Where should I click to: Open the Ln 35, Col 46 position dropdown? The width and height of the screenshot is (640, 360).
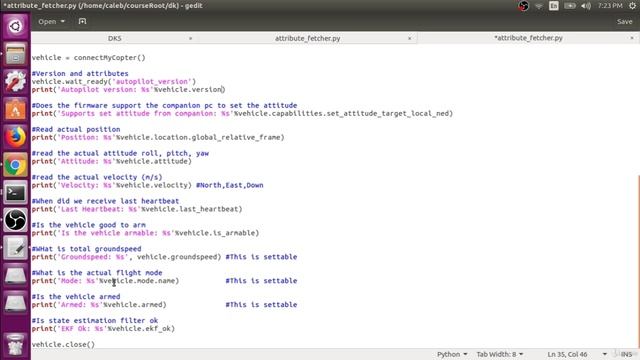click(x=576, y=354)
